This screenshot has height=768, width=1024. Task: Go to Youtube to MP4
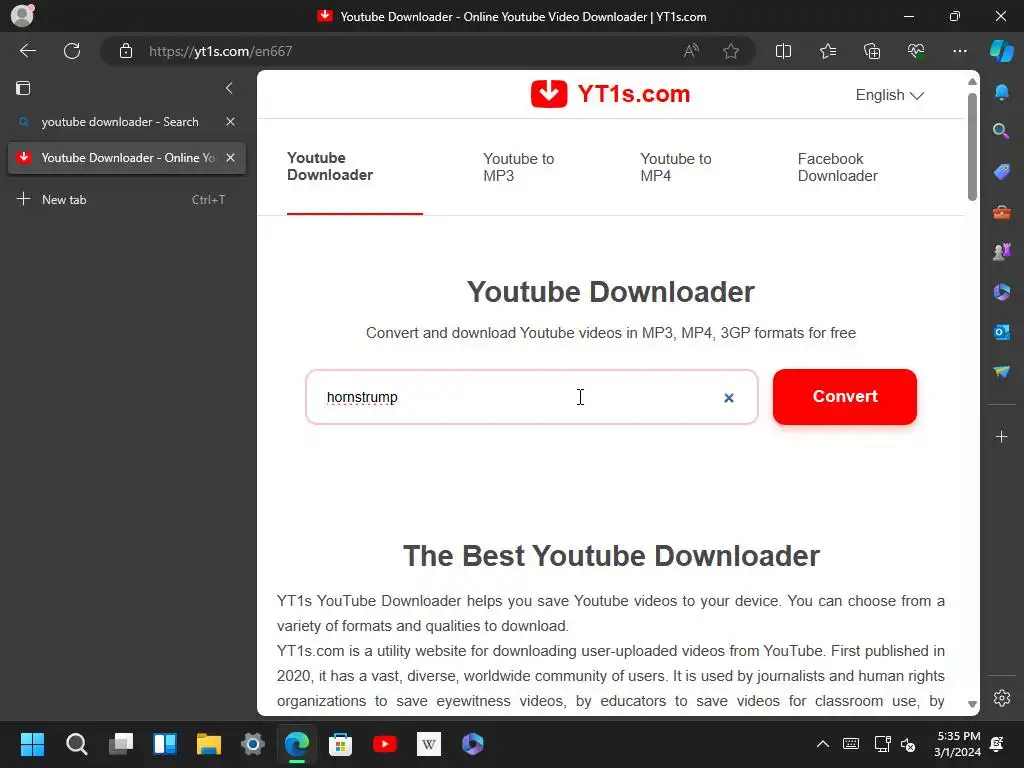pos(675,167)
